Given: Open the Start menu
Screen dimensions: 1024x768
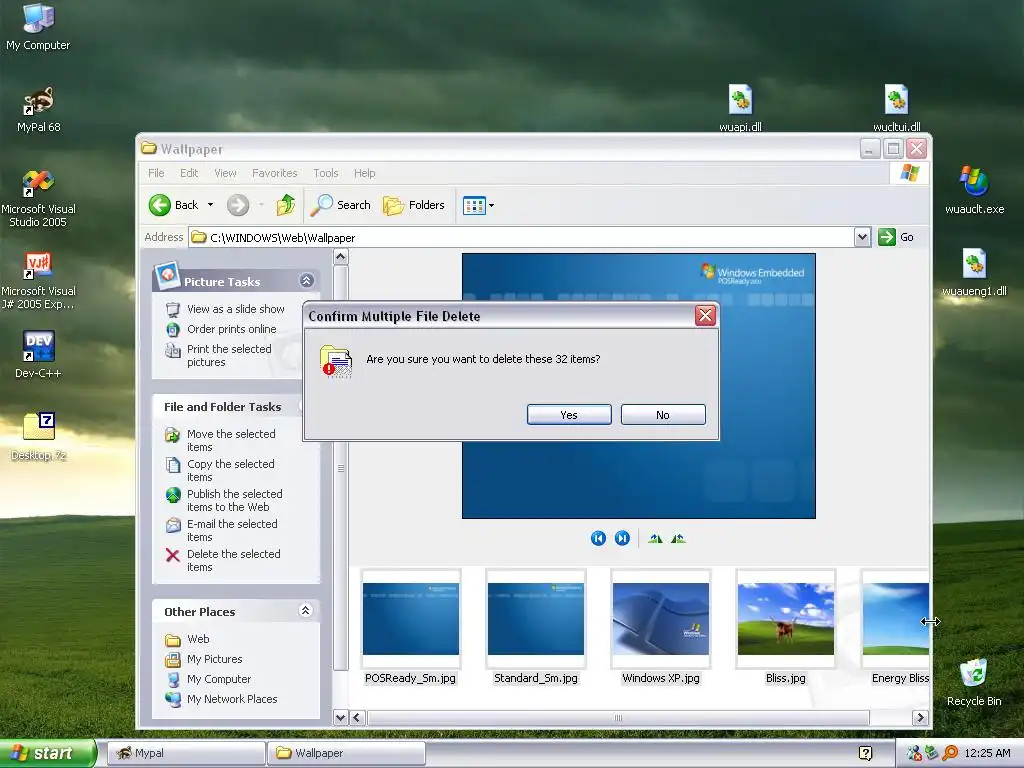Looking at the screenshot, I should [x=47, y=753].
